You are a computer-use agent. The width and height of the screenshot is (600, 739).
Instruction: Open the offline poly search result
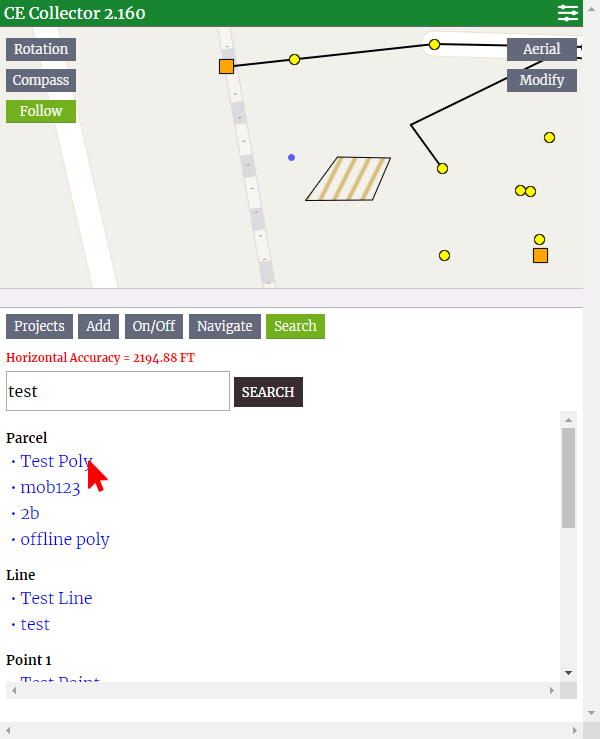(x=65, y=539)
